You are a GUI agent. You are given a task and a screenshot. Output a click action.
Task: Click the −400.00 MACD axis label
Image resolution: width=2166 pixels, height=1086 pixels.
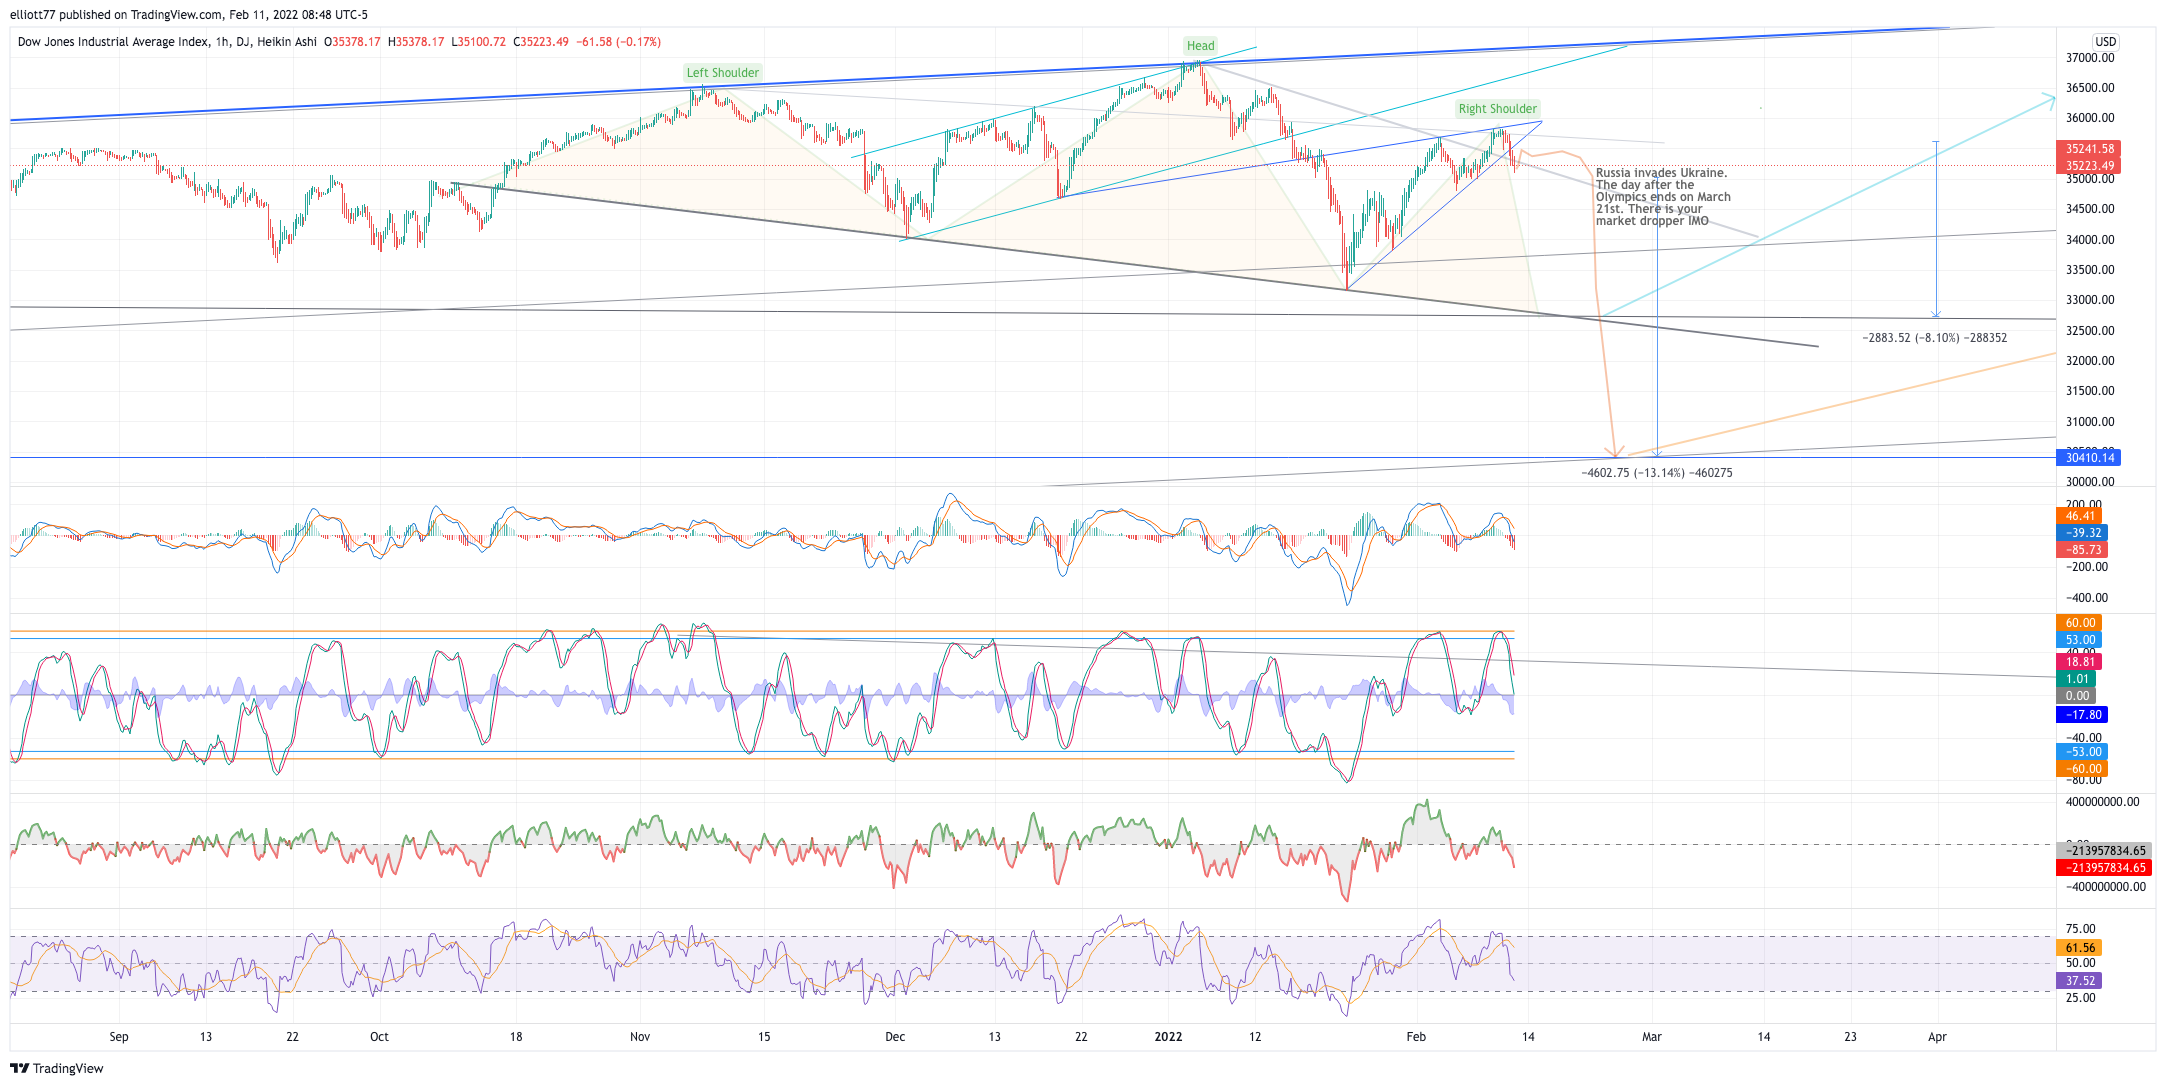click(2086, 598)
